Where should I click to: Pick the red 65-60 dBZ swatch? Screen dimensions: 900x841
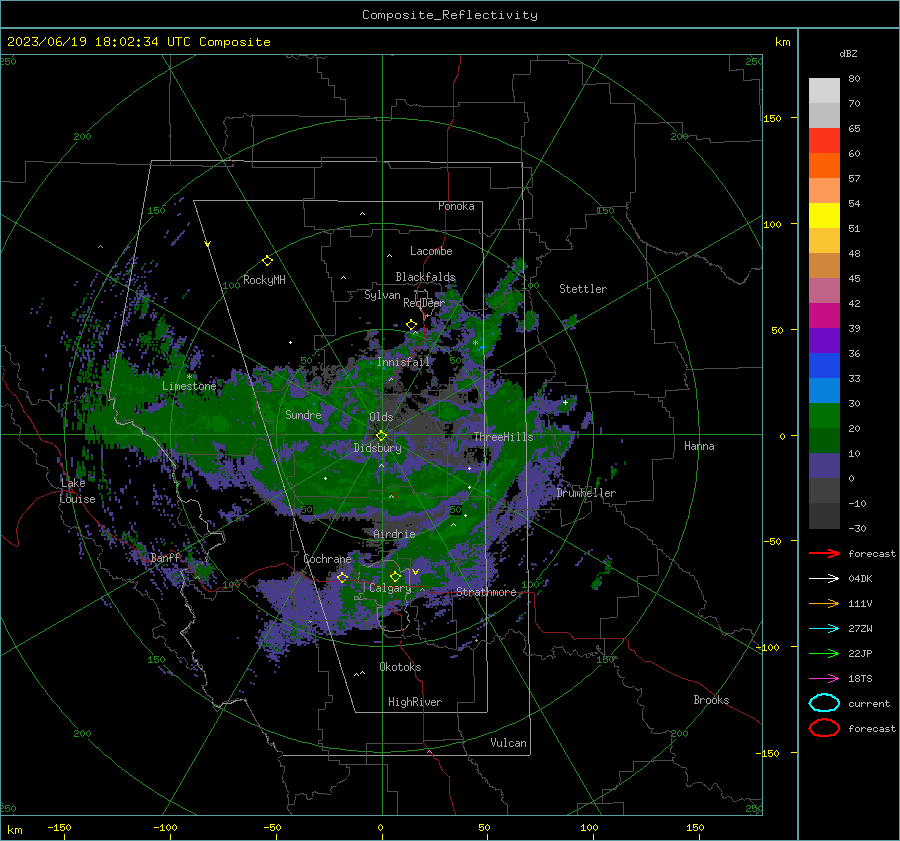824,141
